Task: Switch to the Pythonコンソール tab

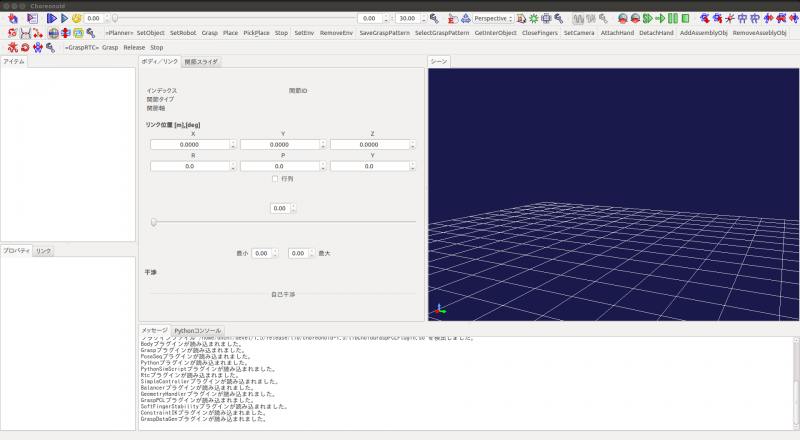Action: (x=198, y=330)
